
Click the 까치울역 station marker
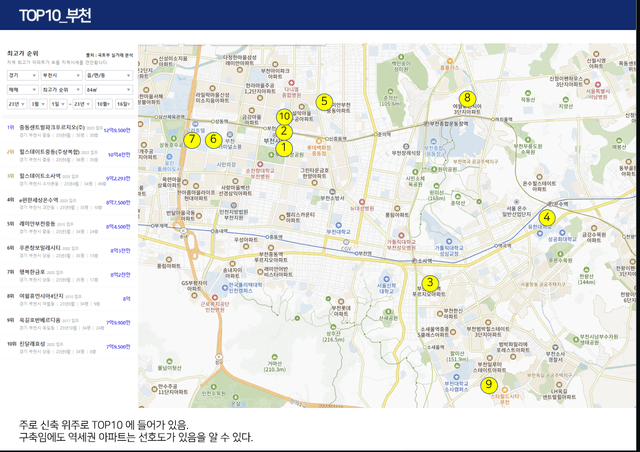coord(493,120)
